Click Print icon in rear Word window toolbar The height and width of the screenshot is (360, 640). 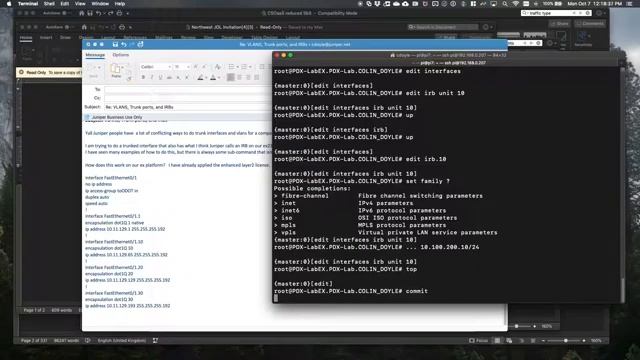[x=119, y=13]
